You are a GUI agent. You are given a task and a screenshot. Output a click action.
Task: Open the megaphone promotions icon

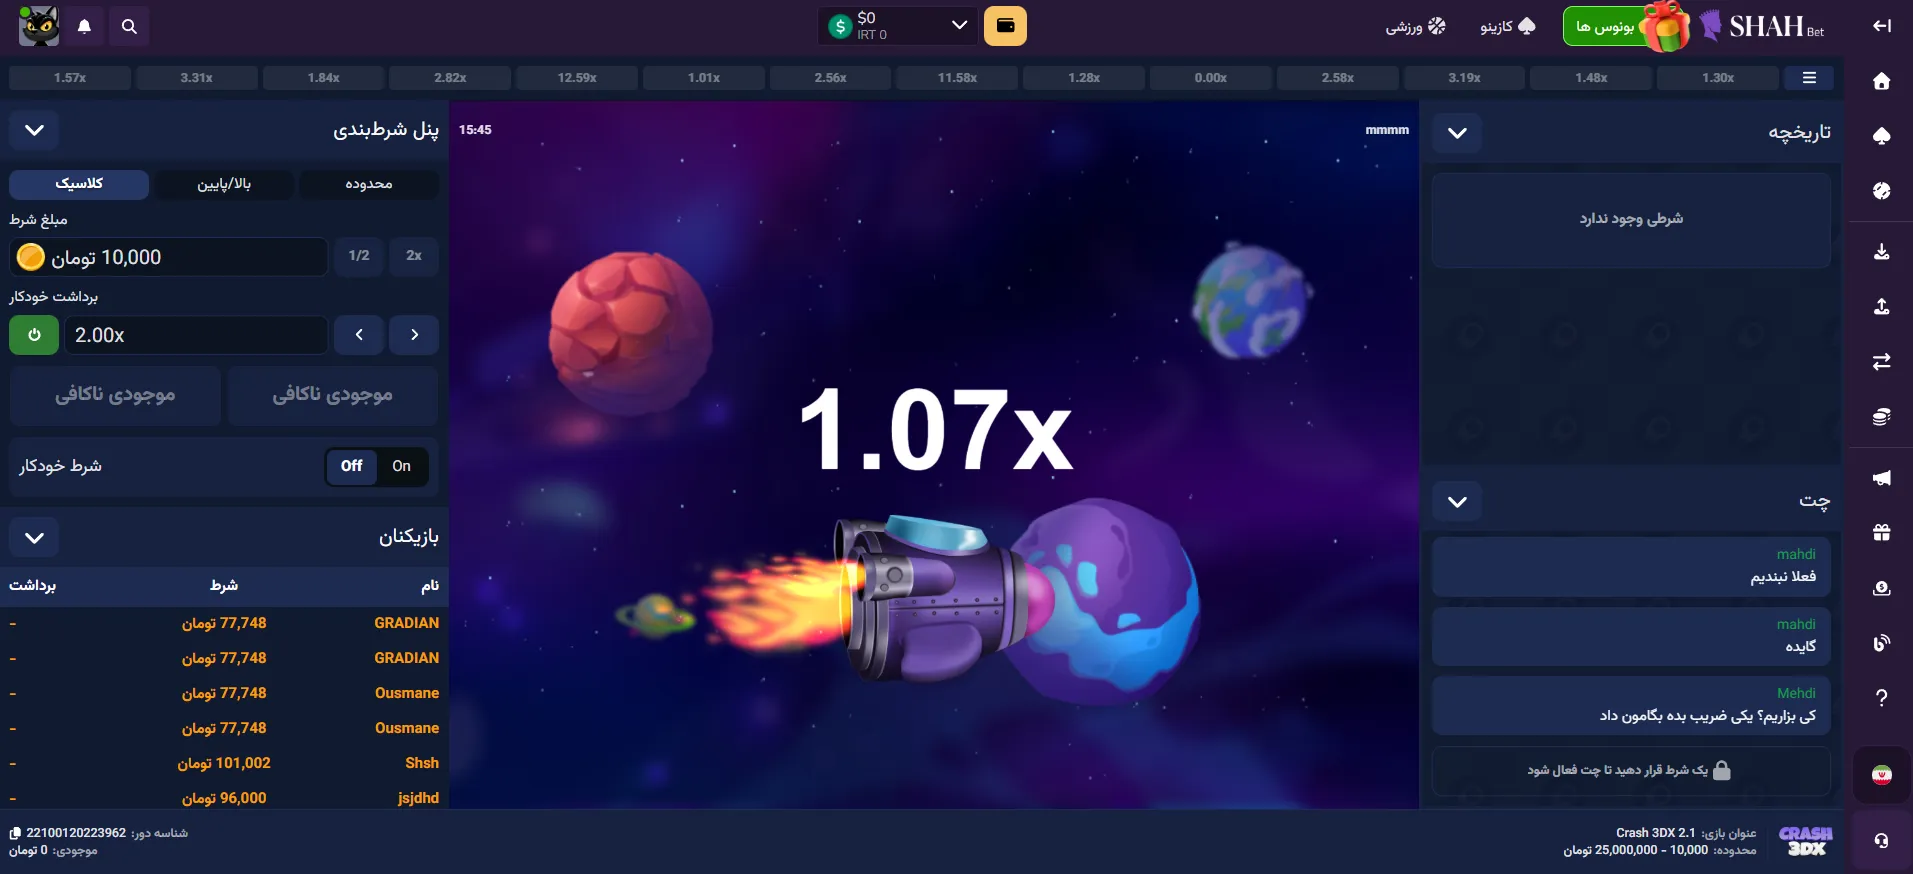[x=1881, y=478]
